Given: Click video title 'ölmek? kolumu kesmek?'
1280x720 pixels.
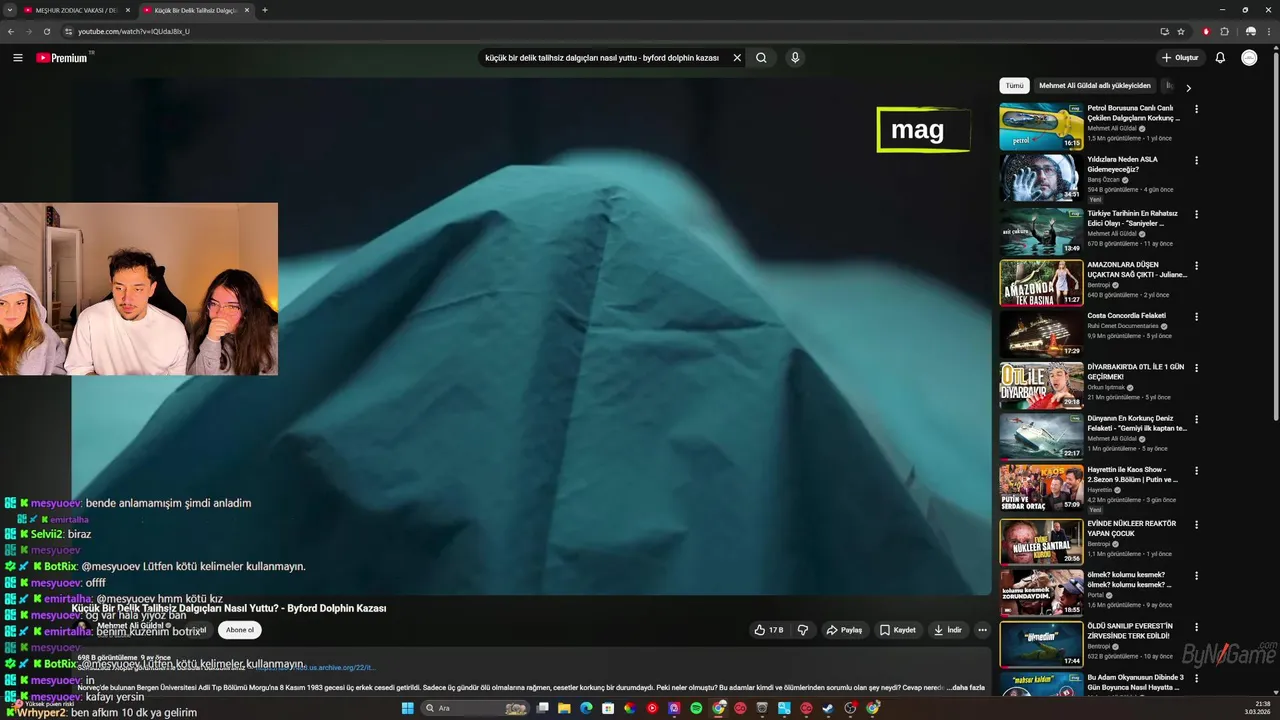Looking at the screenshot, I should coord(1129,579).
